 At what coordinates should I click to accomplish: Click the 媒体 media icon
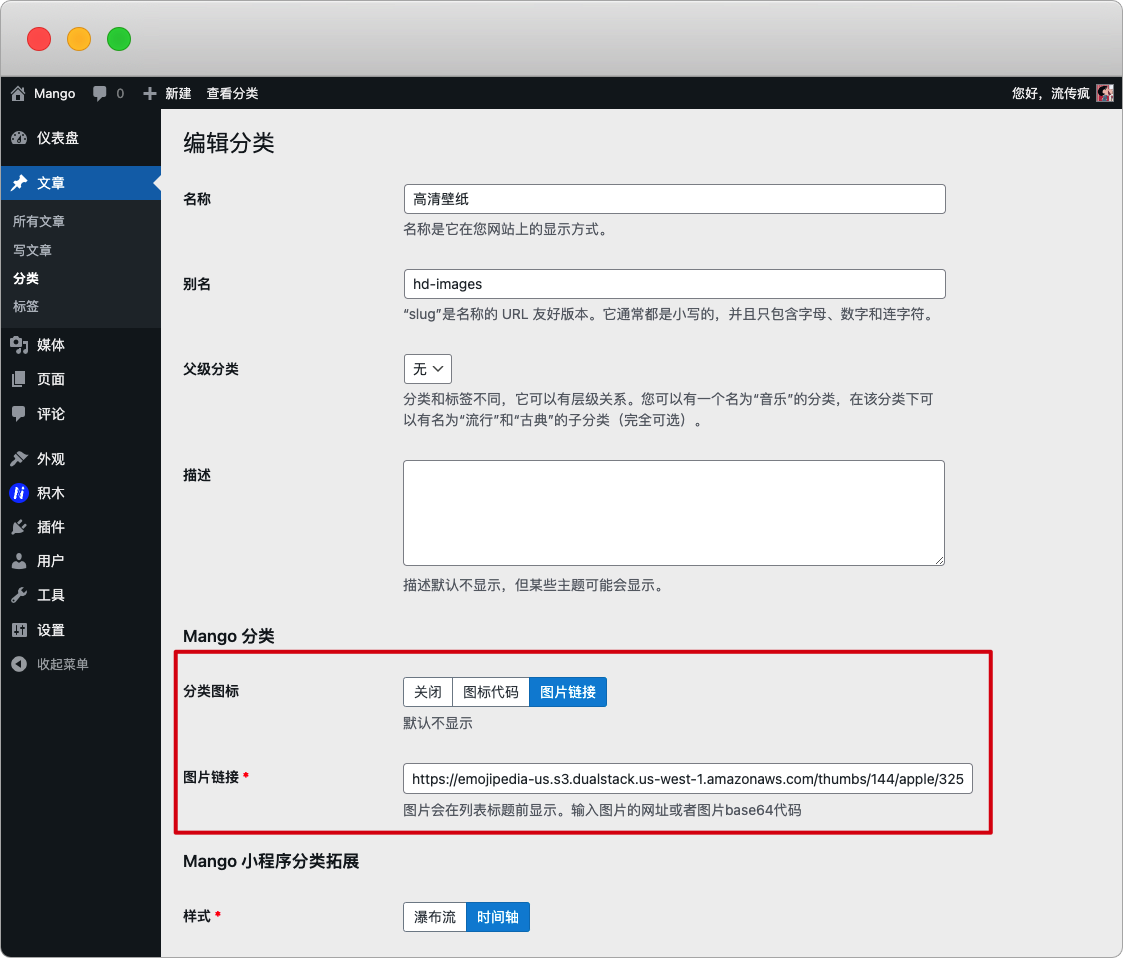(19, 345)
